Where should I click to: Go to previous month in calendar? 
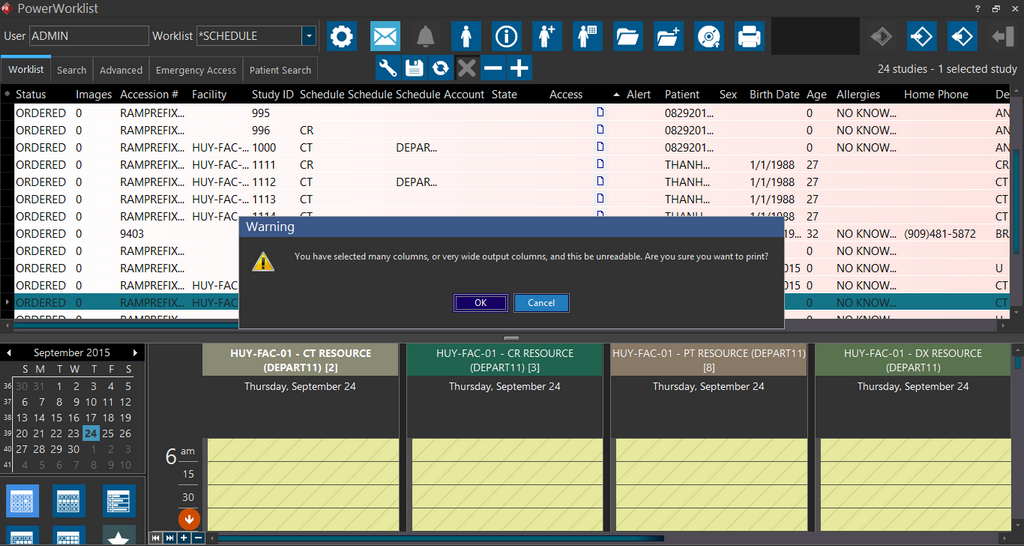tap(11, 353)
